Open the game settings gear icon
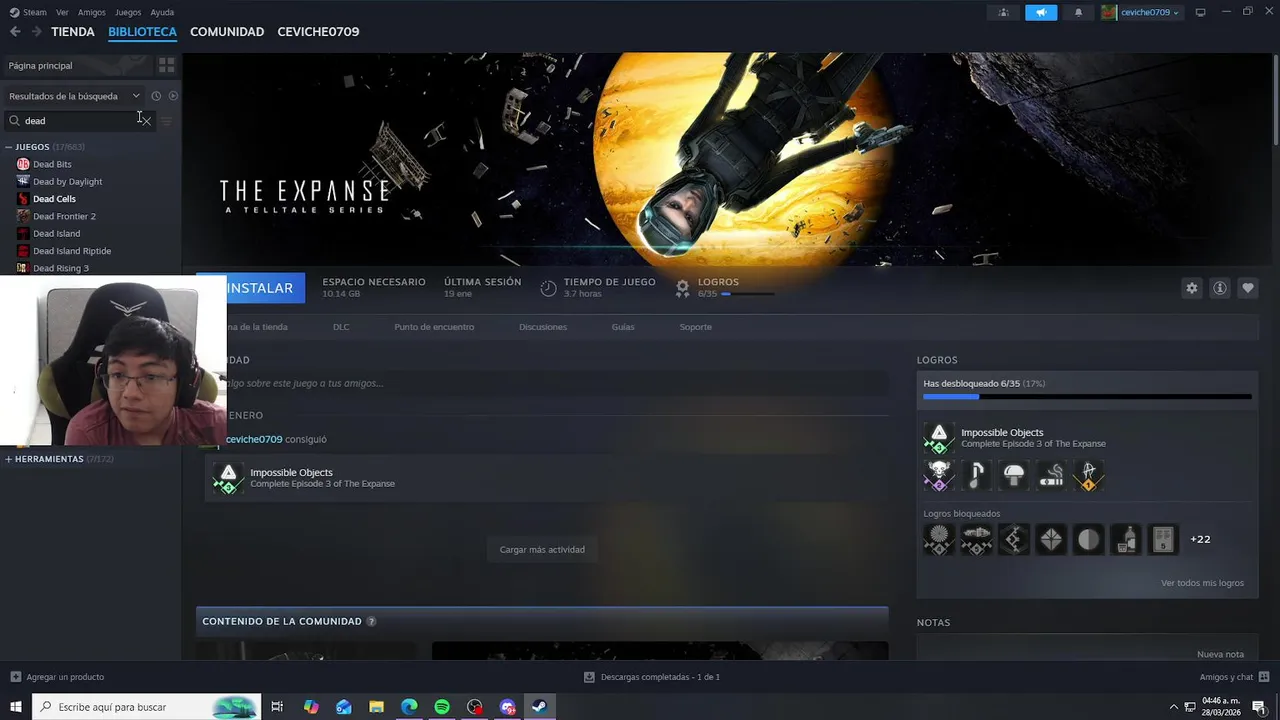This screenshot has height=720, width=1280. click(1191, 288)
